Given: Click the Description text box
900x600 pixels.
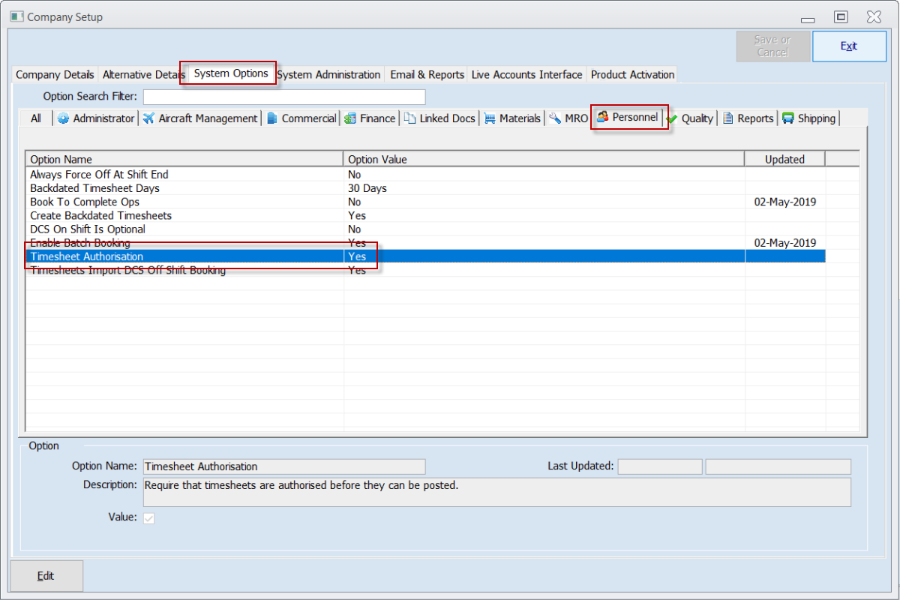Looking at the screenshot, I should [x=497, y=492].
